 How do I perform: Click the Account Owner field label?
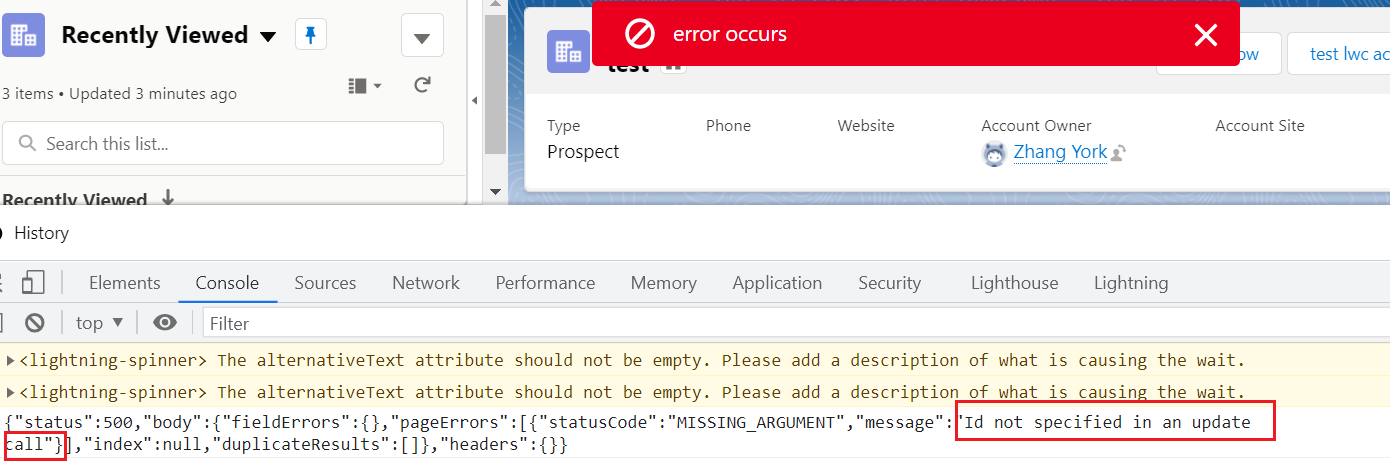click(1036, 126)
